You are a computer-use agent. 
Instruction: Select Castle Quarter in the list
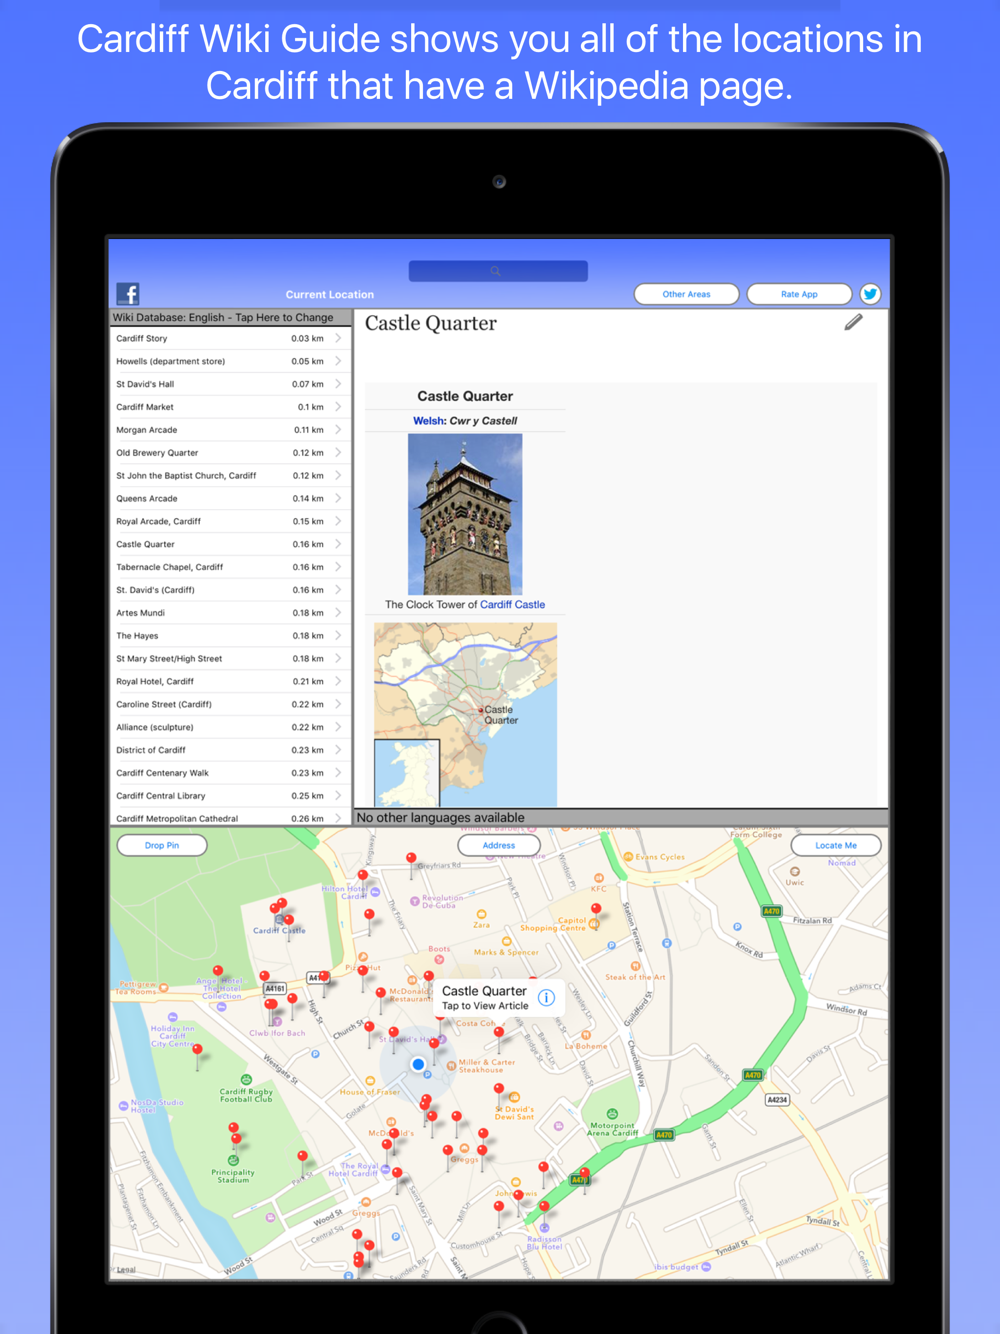click(x=230, y=544)
